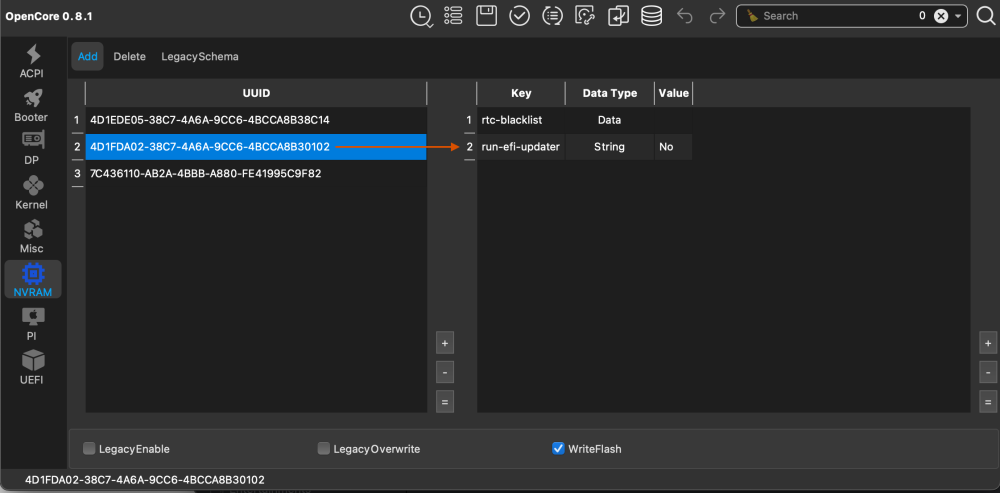
Task: Open the Kernel section in sidebar
Action: pos(32,193)
